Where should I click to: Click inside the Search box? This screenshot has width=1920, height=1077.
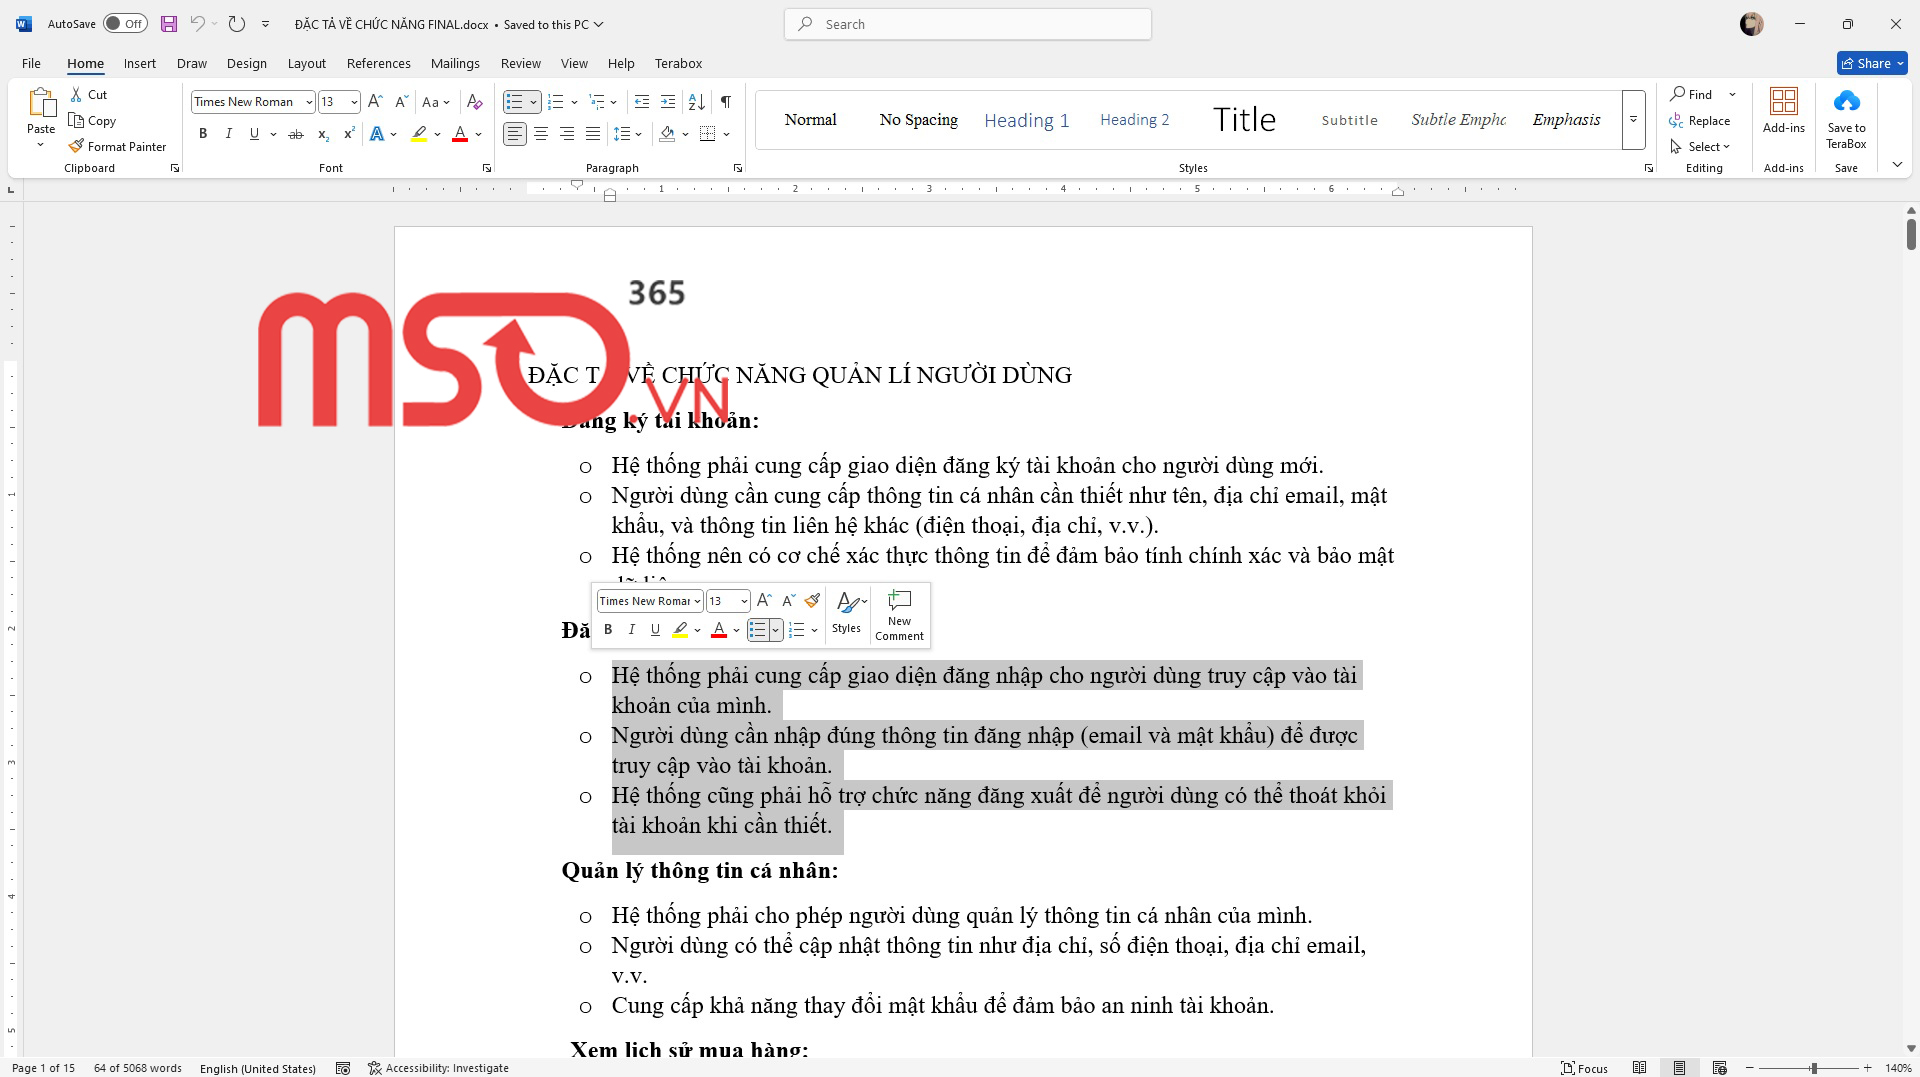966,23
